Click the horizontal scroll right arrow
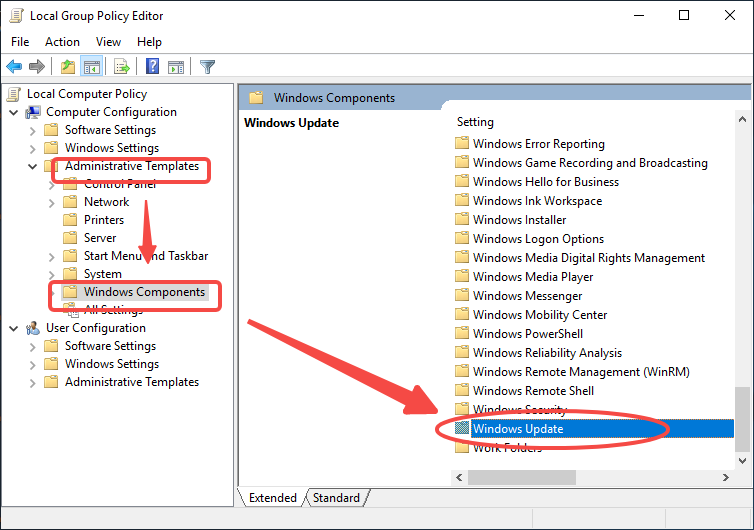 point(726,477)
